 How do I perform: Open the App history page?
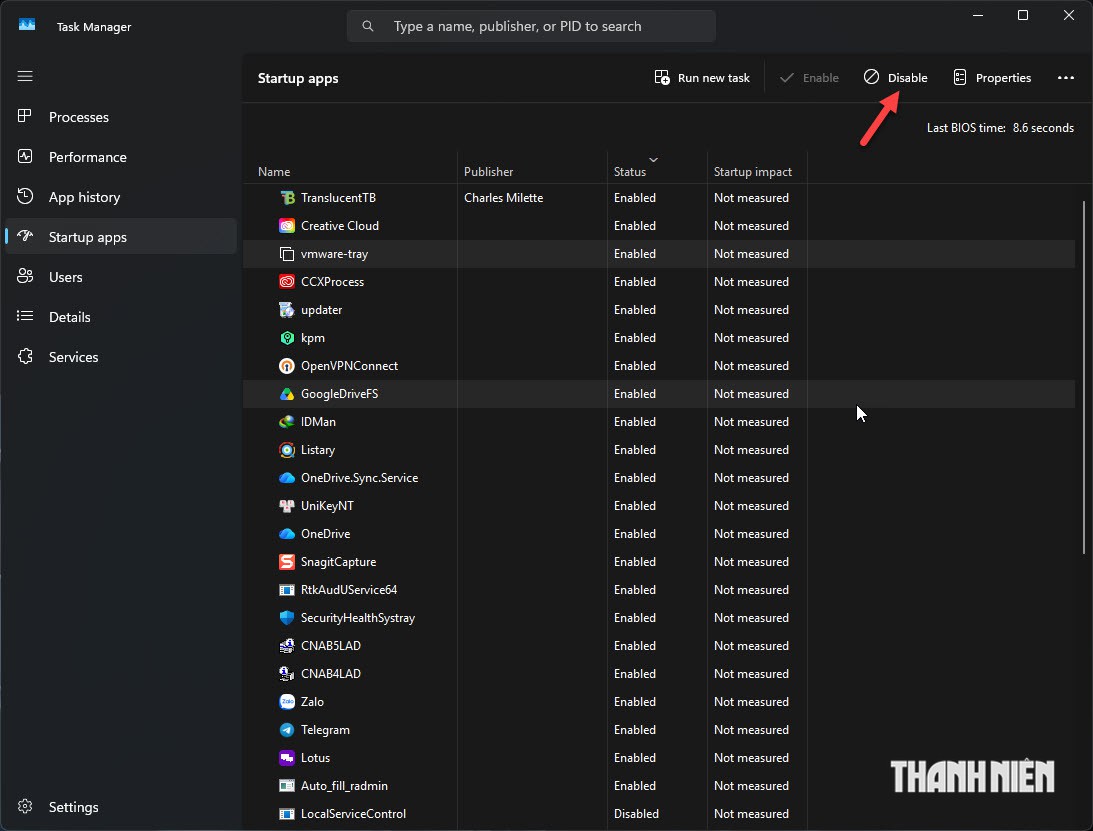tap(121, 197)
